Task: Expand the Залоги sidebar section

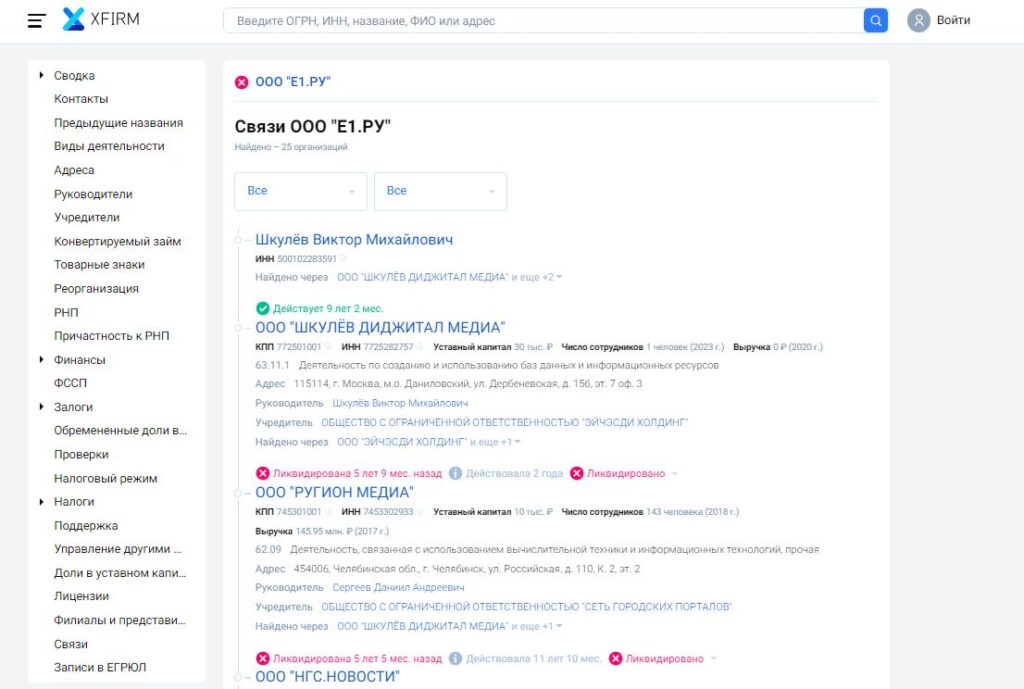Action: pyautogui.click(x=41, y=407)
